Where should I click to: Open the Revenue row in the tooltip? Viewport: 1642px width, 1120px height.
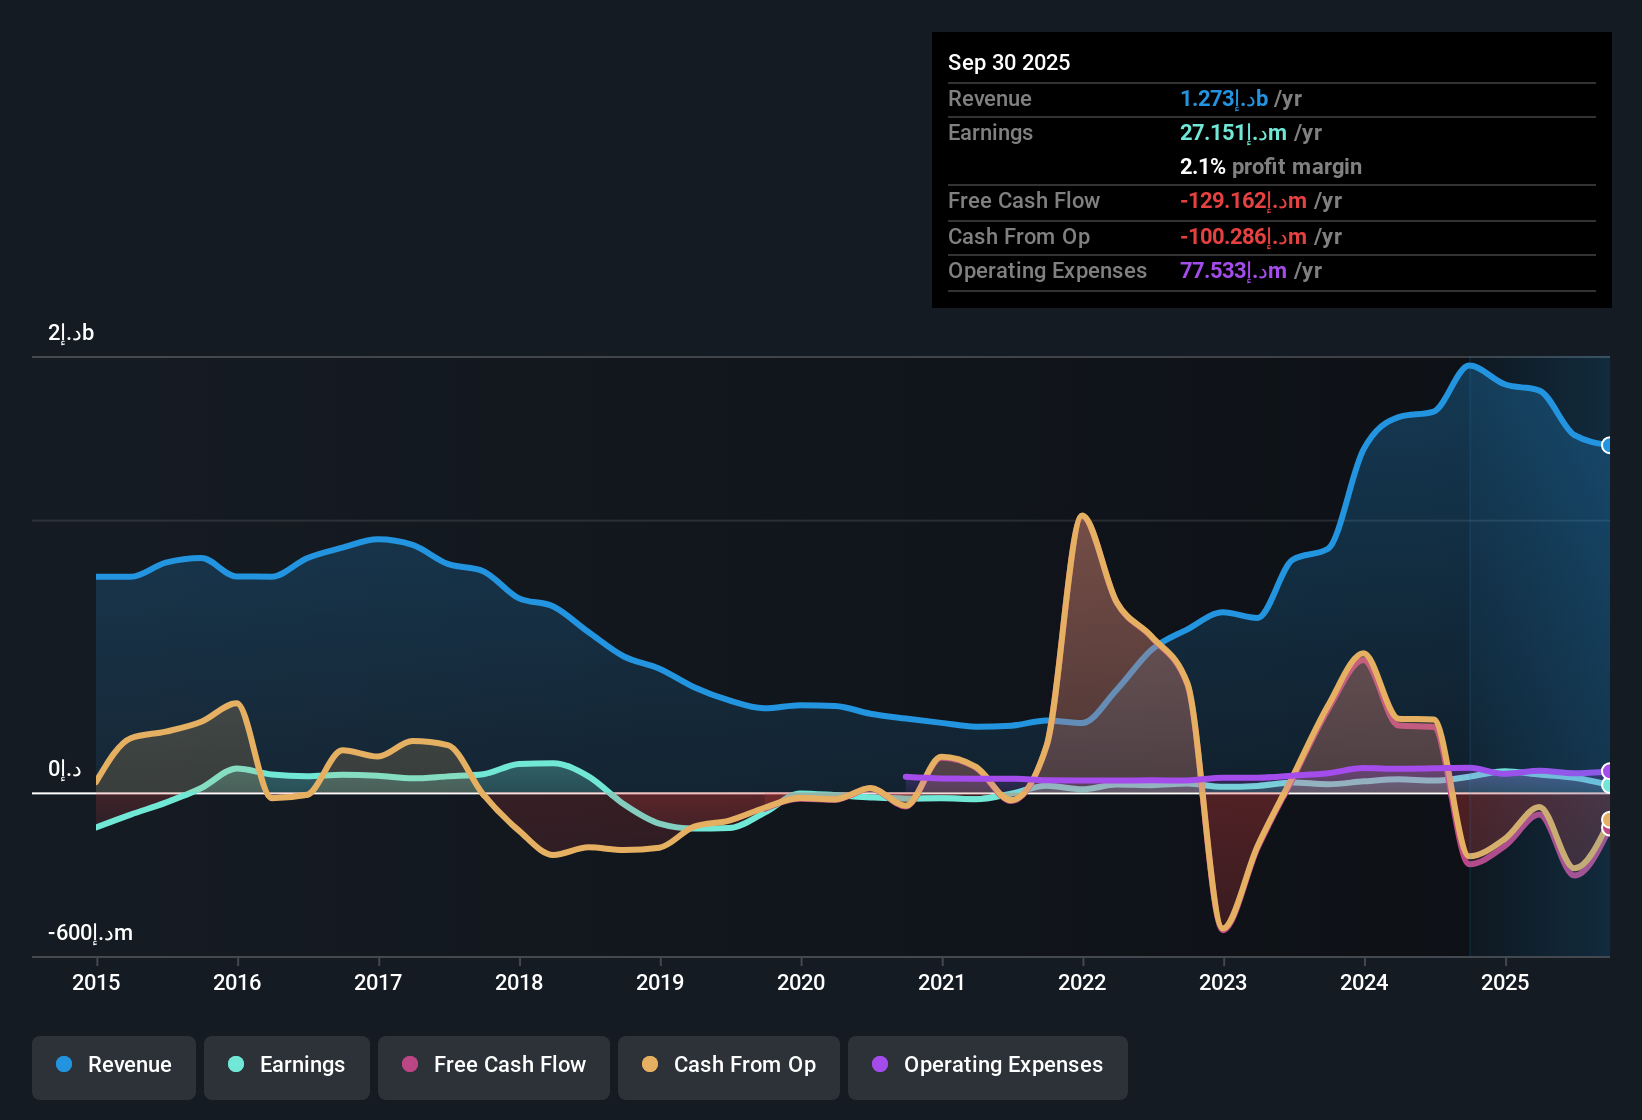tap(989, 98)
